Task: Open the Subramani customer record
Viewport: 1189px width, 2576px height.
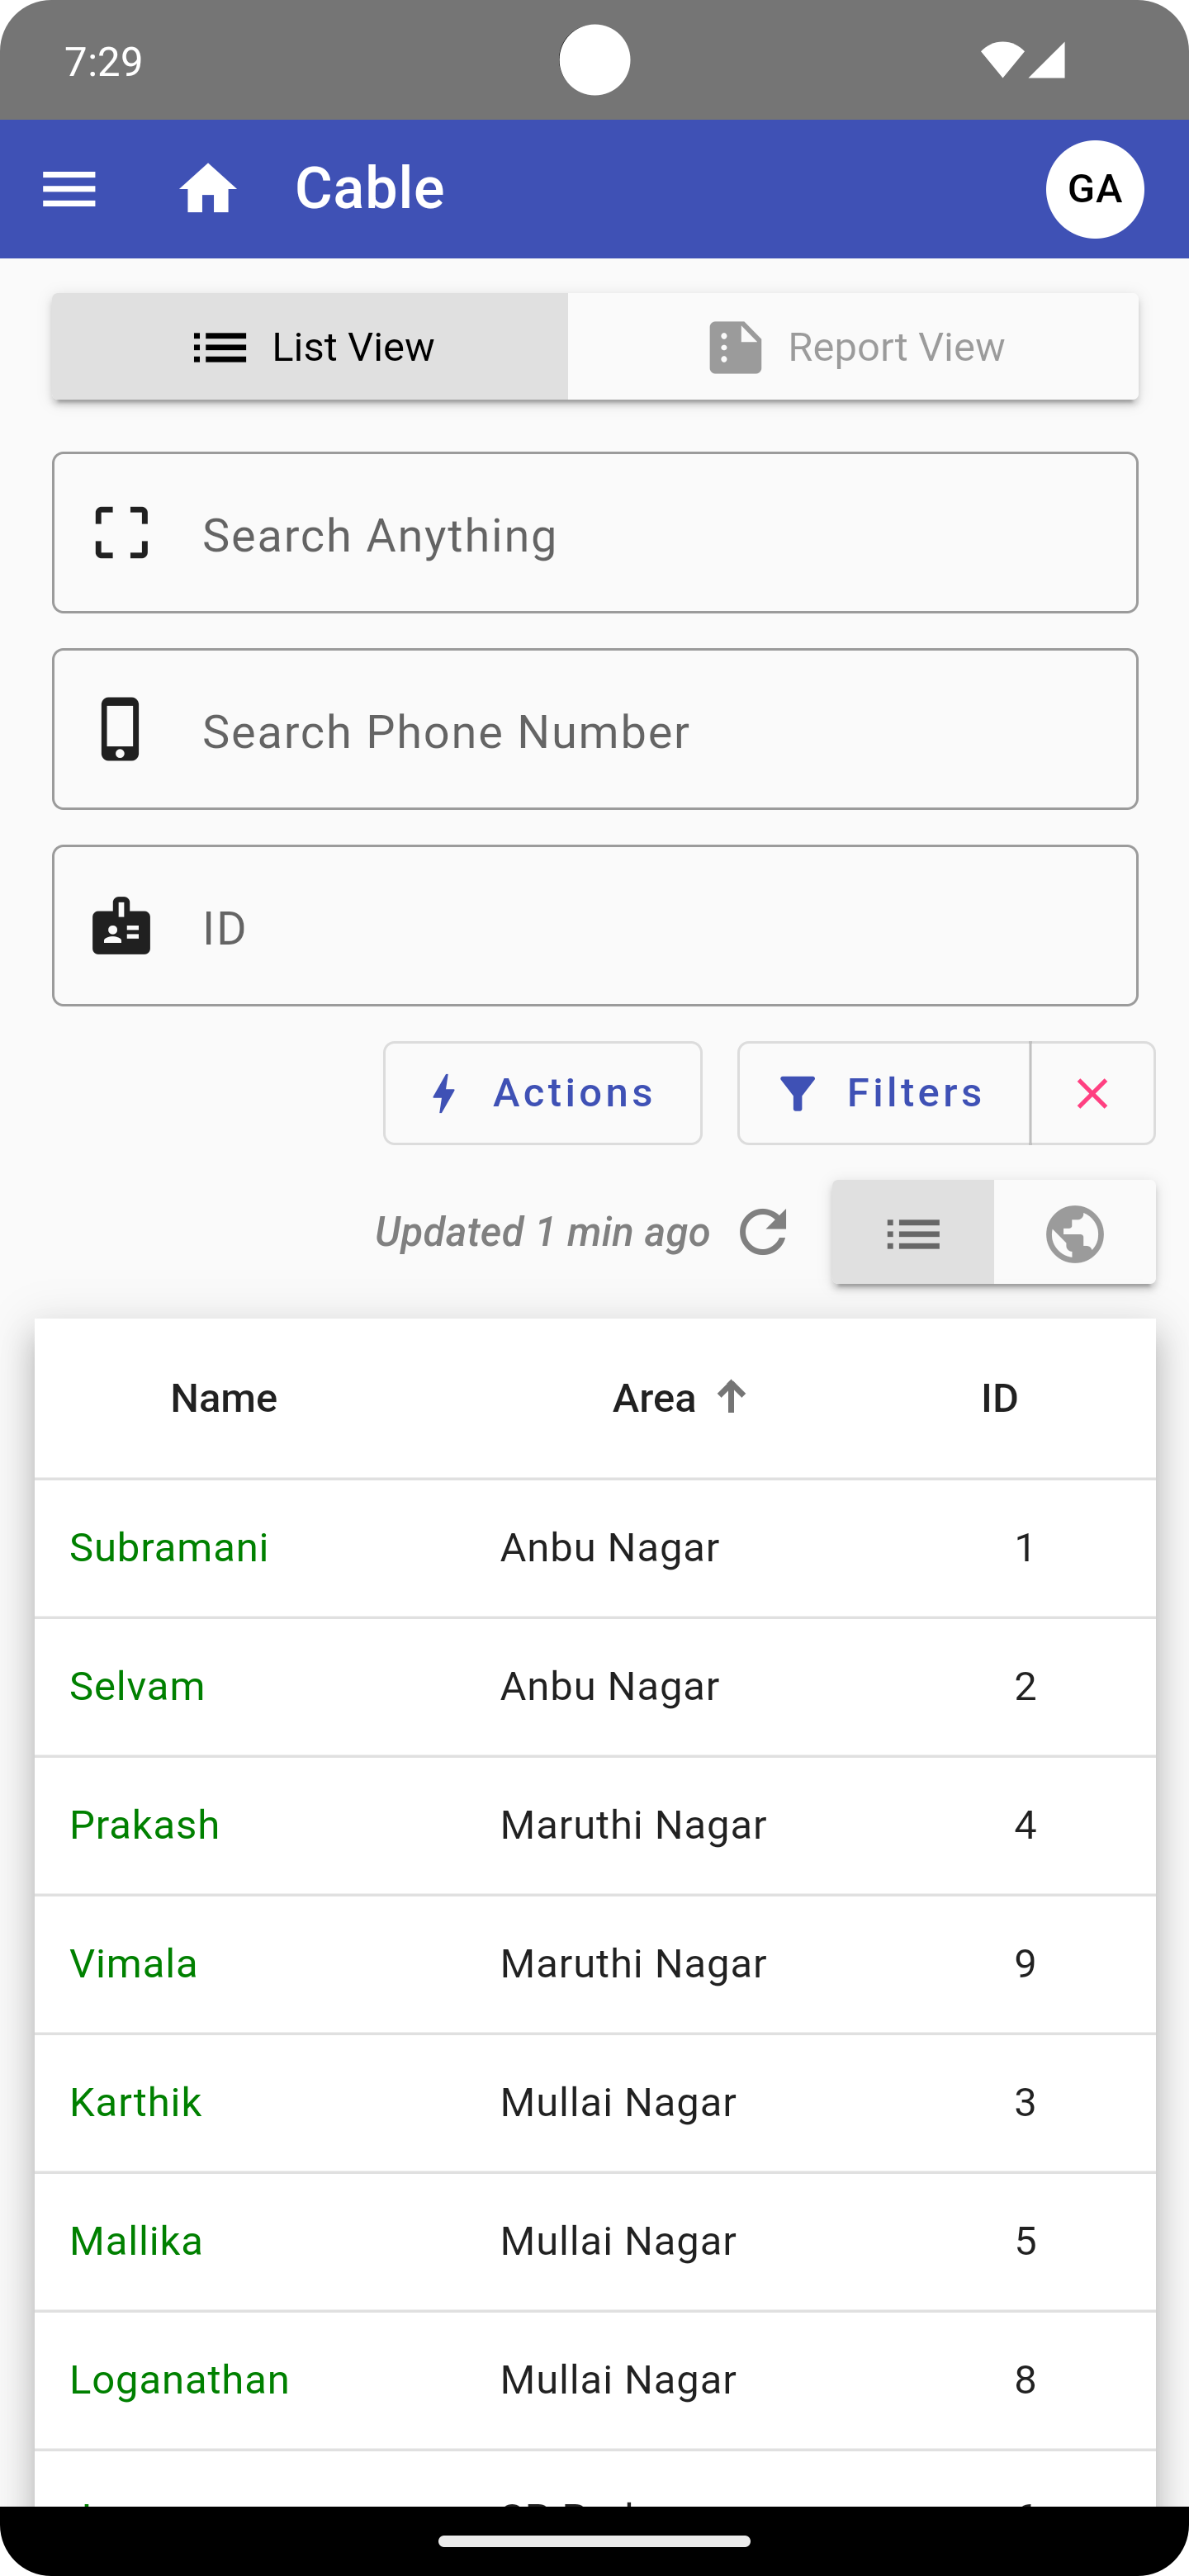Action: 169,1548
